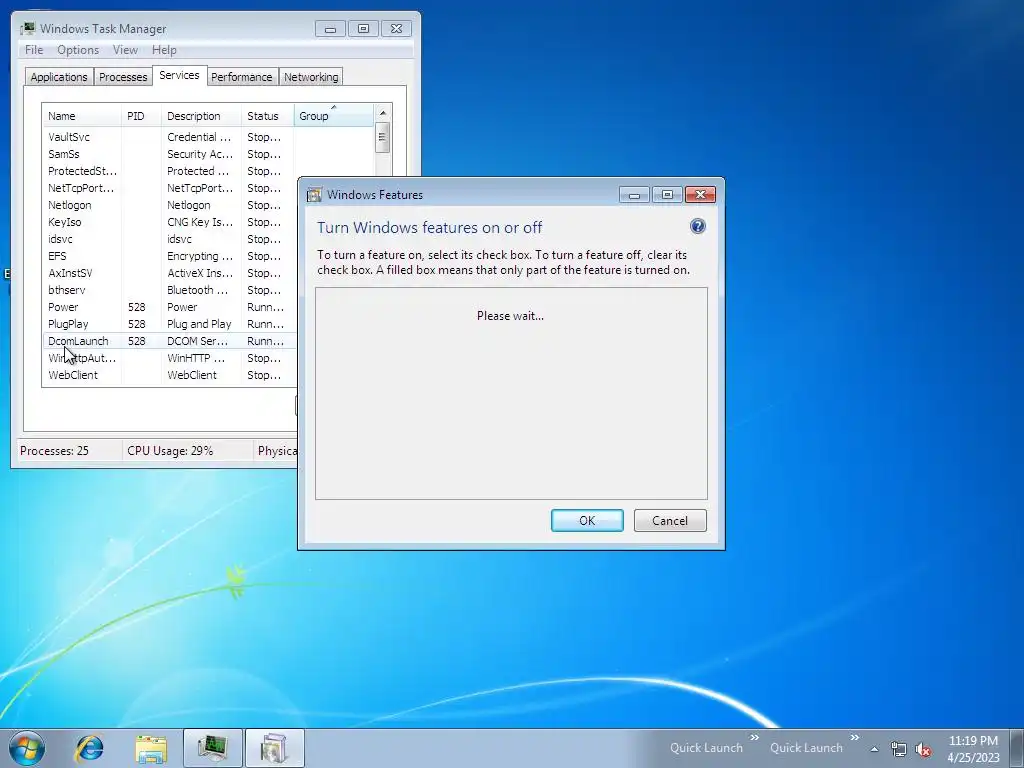Open the network tray icon
This screenshot has height=768, width=1024.
coord(899,750)
